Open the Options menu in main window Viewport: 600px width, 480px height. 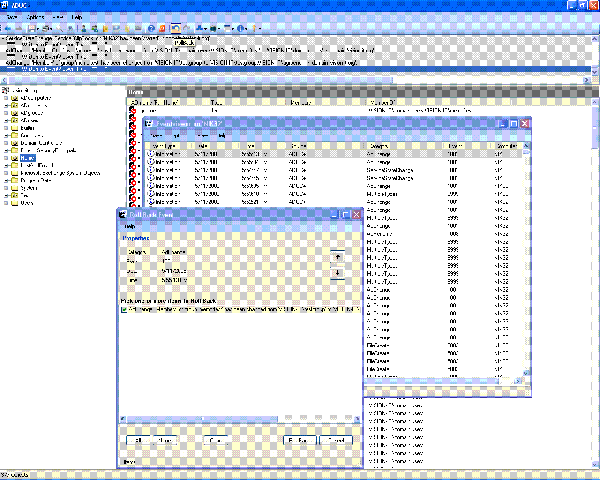click(x=34, y=18)
